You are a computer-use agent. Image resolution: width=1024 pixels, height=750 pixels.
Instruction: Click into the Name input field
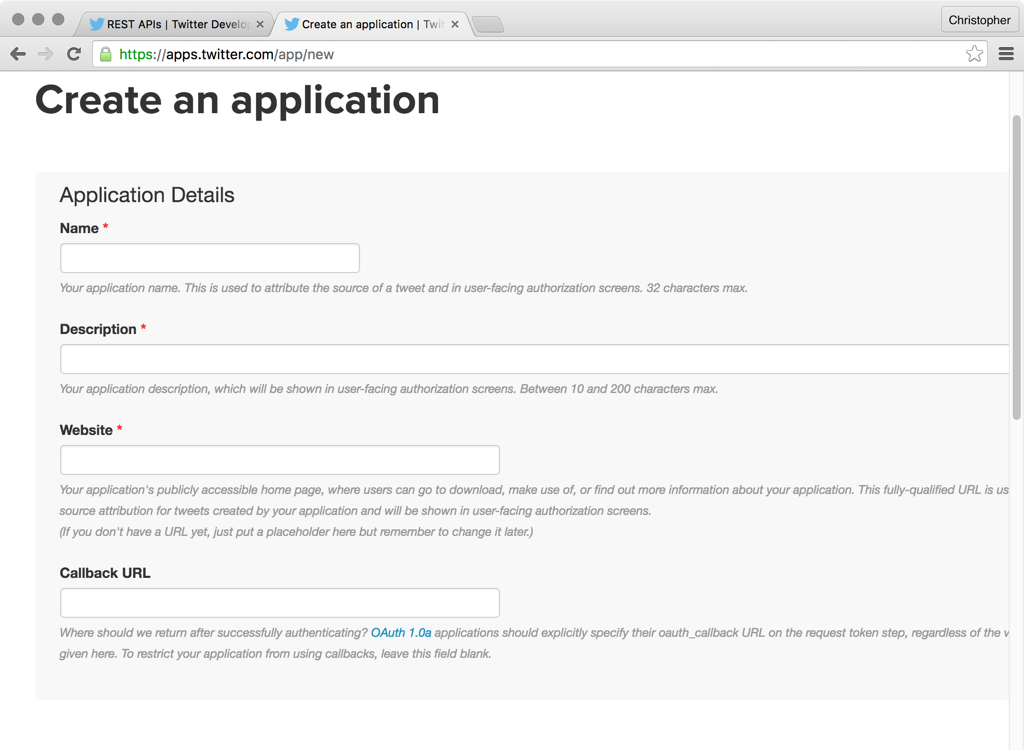click(x=210, y=258)
